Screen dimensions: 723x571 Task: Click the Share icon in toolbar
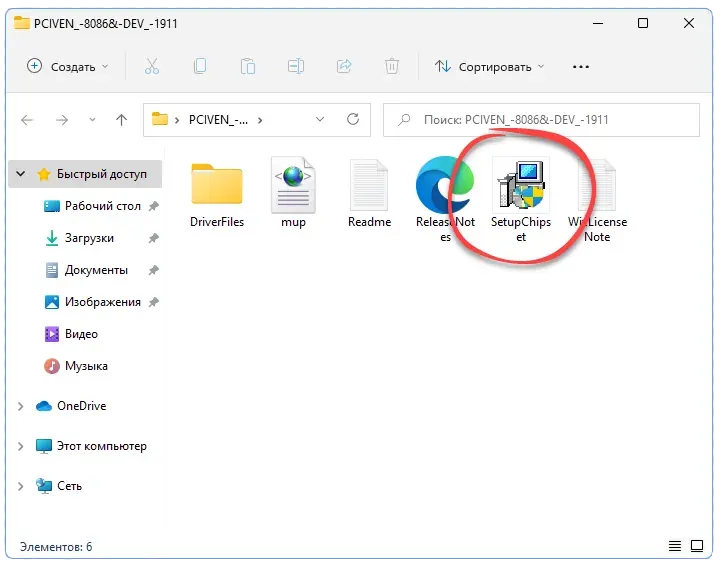344,66
